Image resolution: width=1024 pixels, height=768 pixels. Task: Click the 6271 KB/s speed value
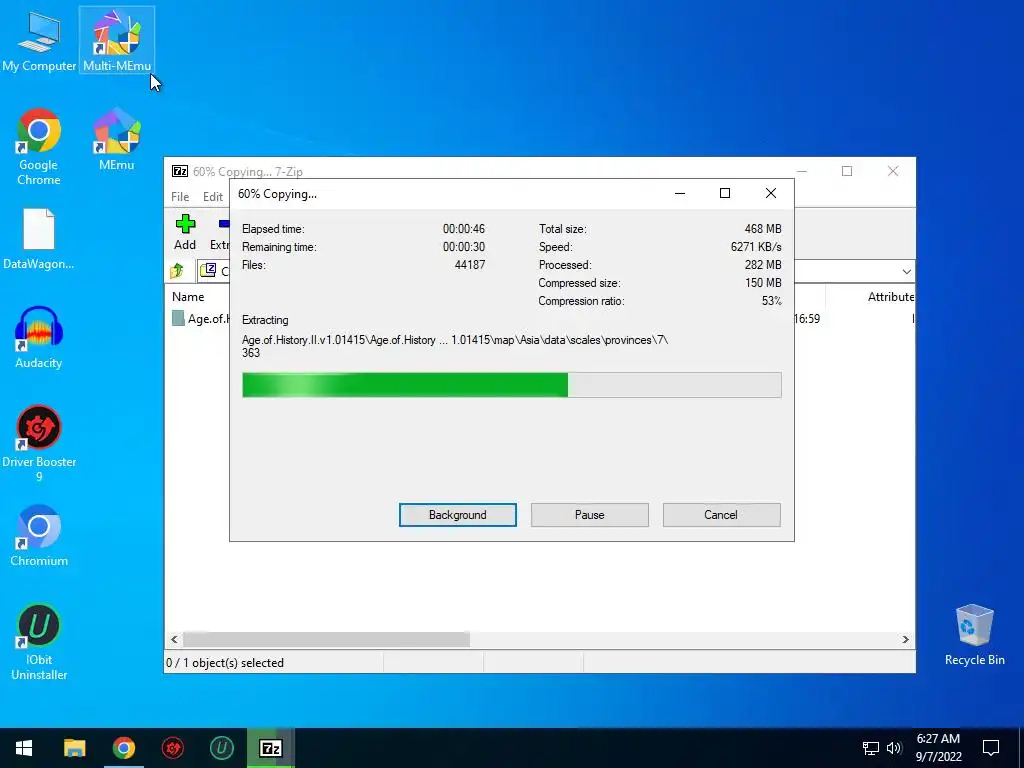pos(756,247)
